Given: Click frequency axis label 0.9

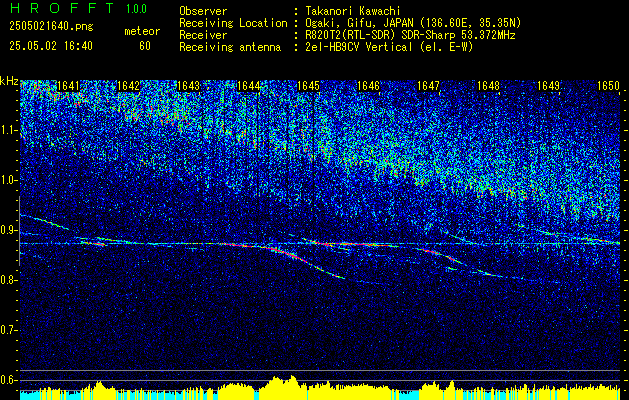Looking at the screenshot, I should 8,230.
